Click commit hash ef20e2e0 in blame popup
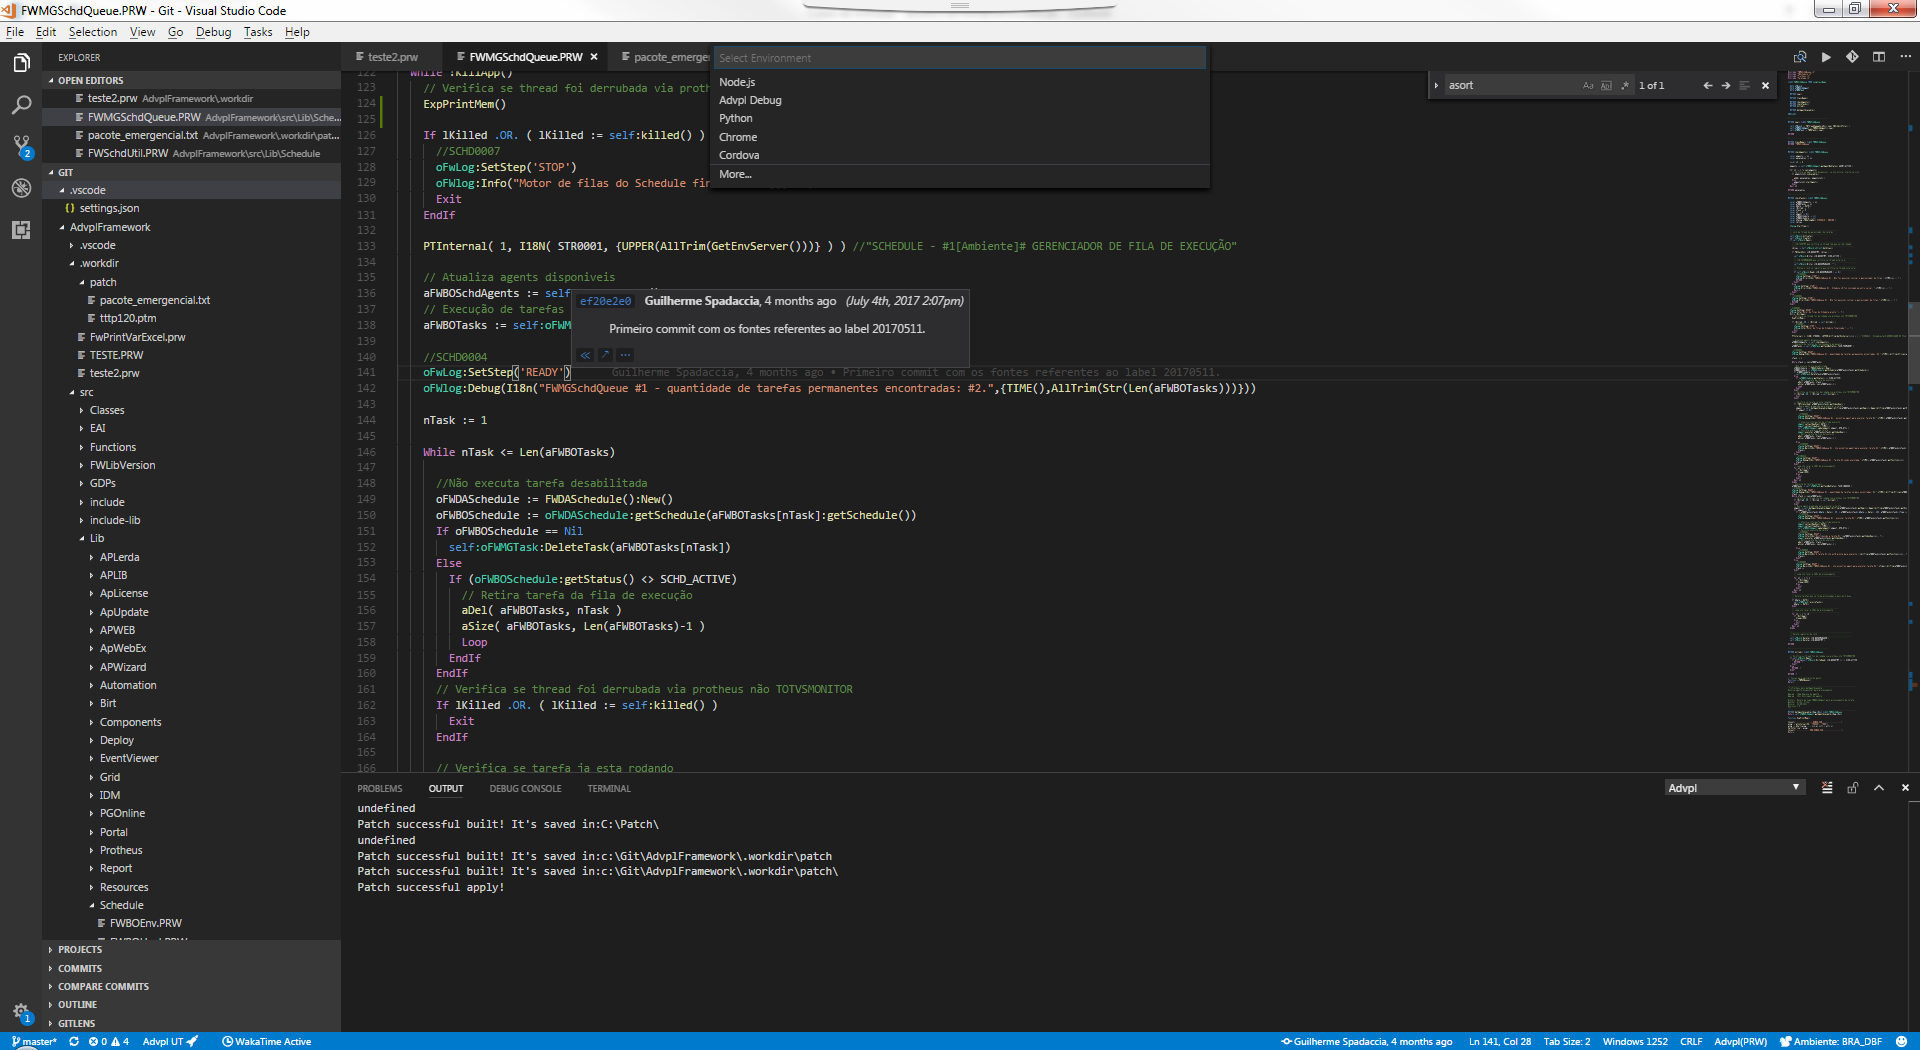This screenshot has height=1050, width=1920. tap(606, 301)
